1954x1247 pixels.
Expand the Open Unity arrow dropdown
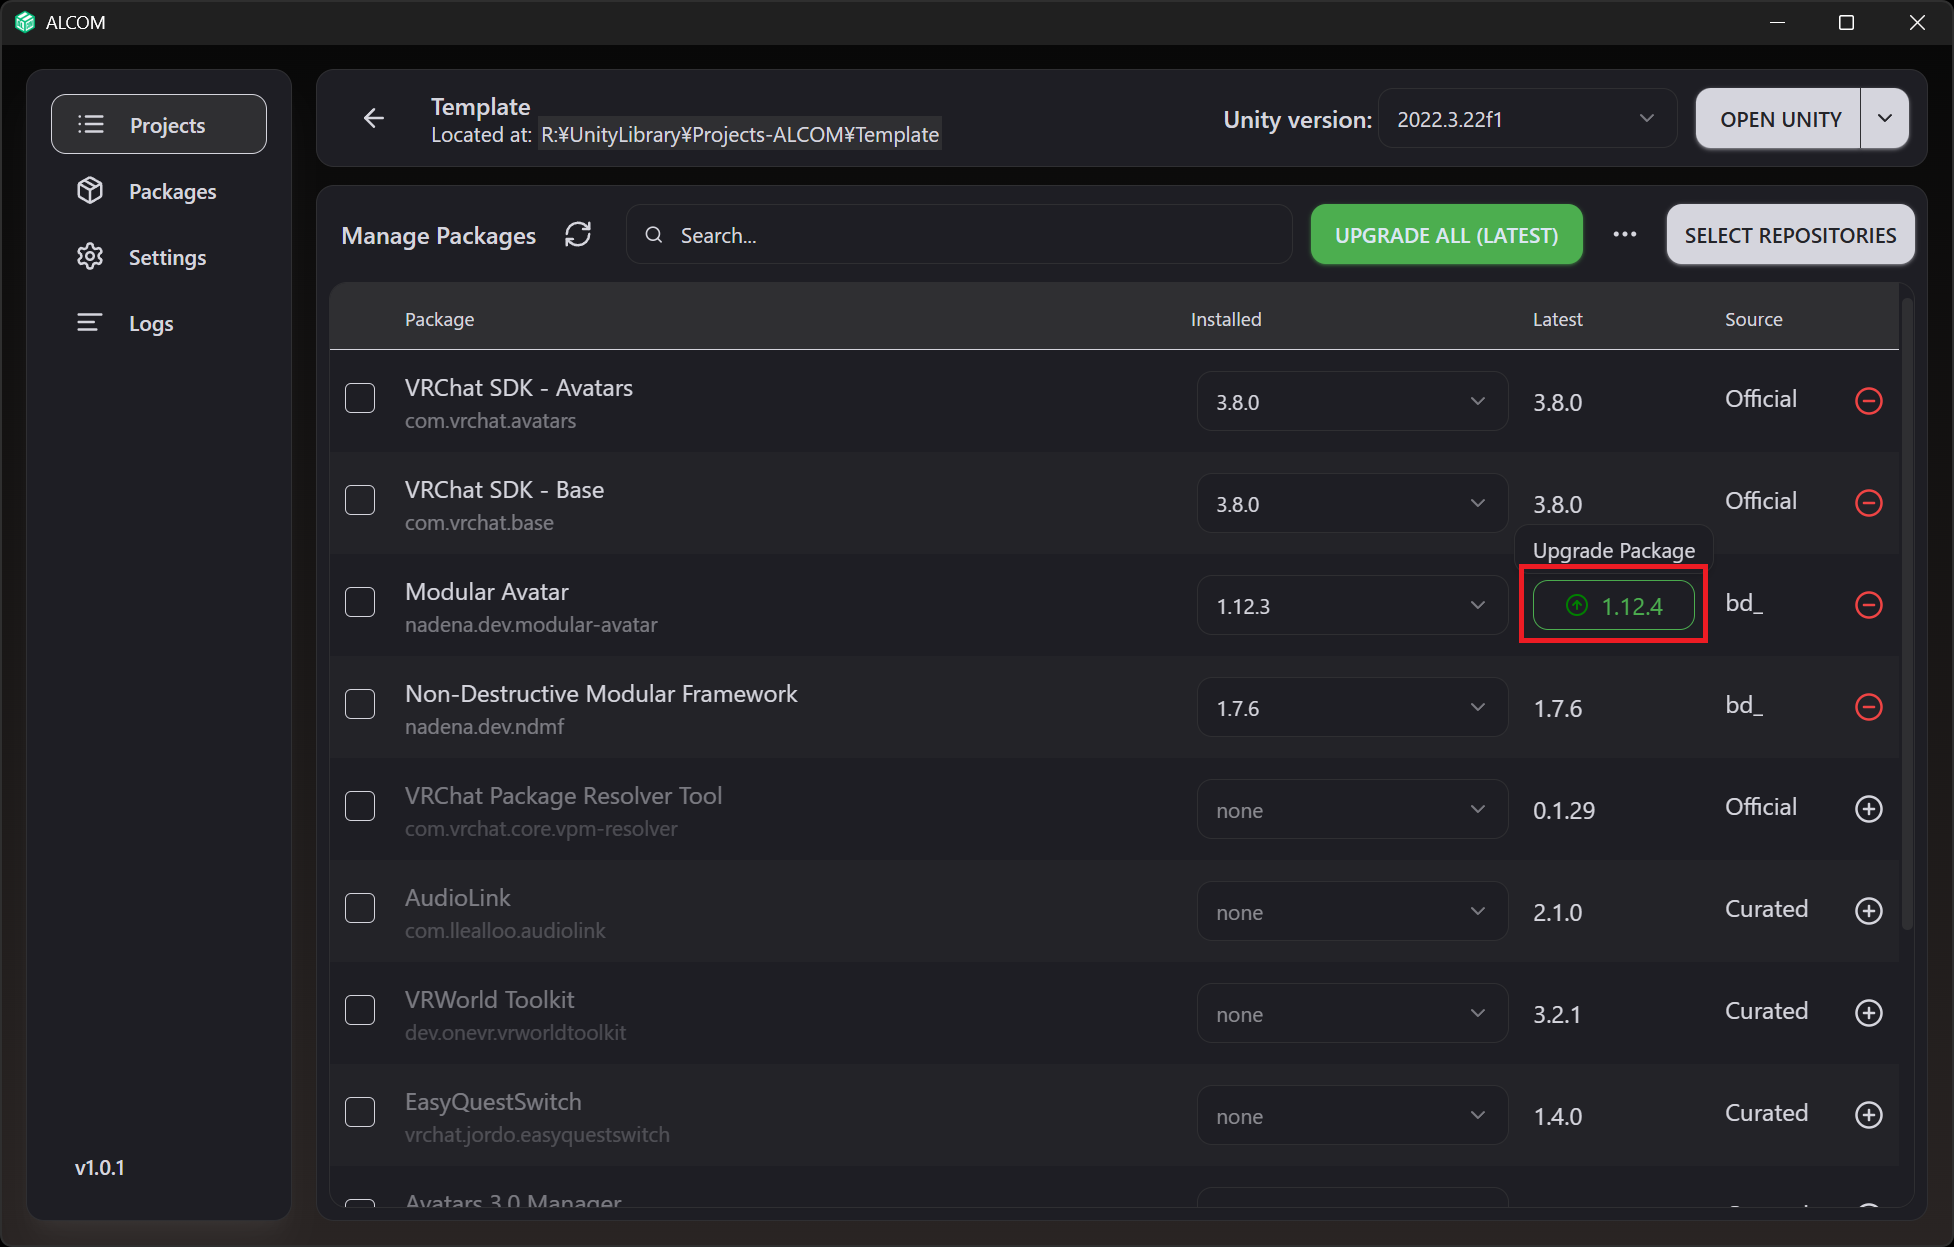coord(1885,119)
